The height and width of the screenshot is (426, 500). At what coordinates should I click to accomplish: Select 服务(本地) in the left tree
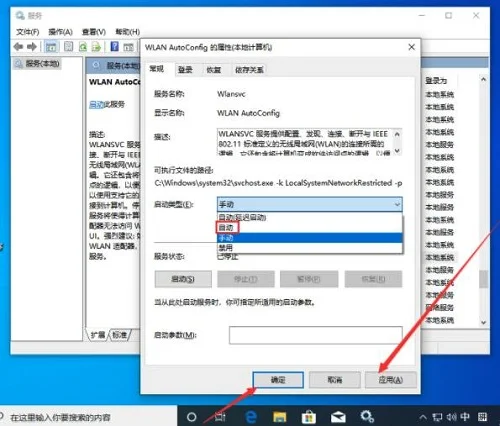click(42, 63)
